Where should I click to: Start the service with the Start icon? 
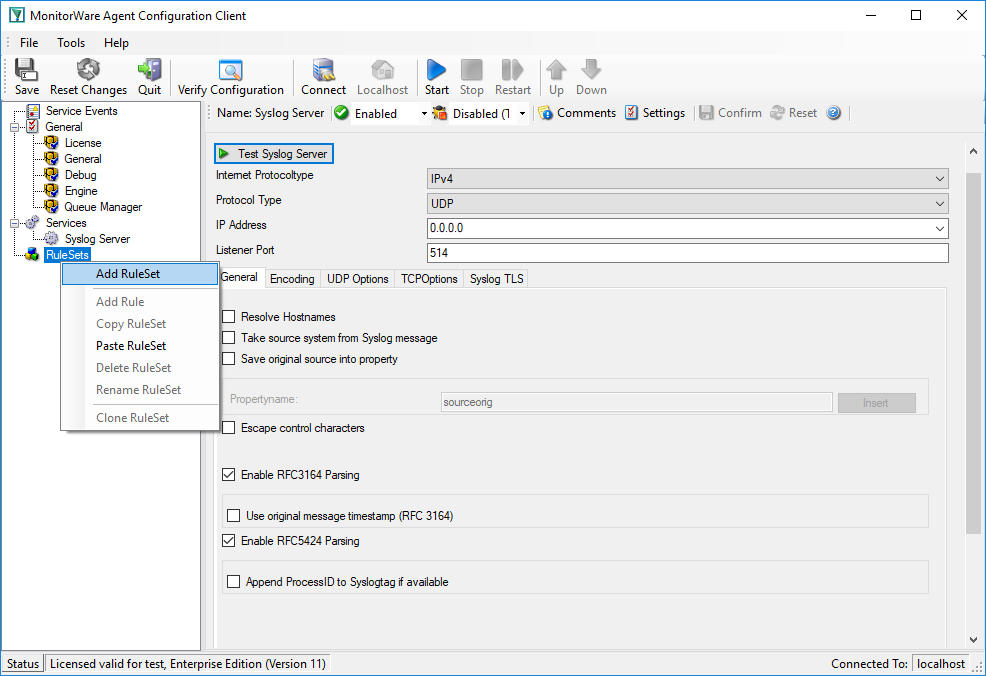436,77
